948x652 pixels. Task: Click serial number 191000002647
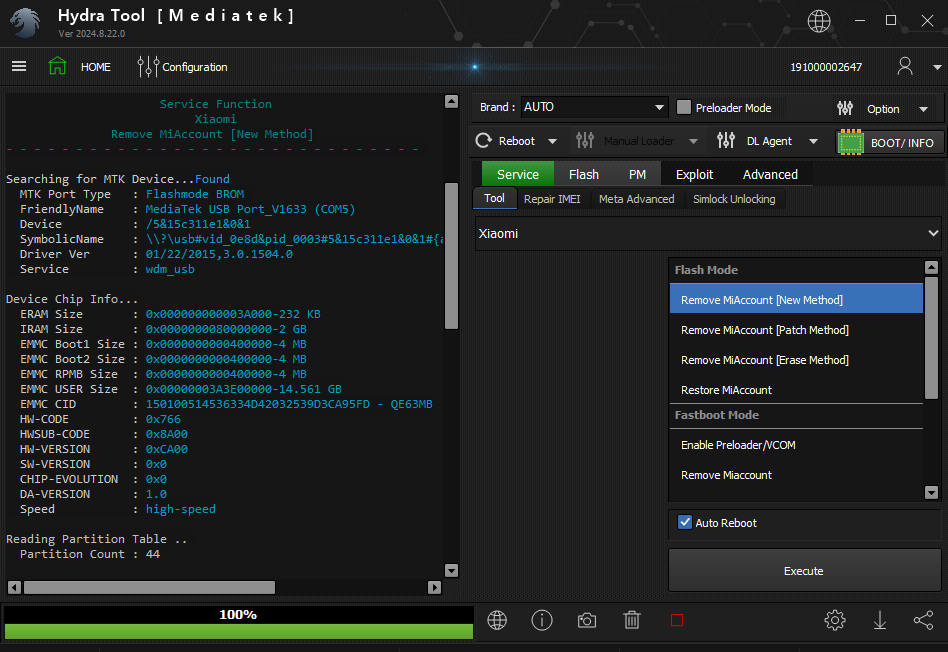pyautogui.click(x=826, y=67)
